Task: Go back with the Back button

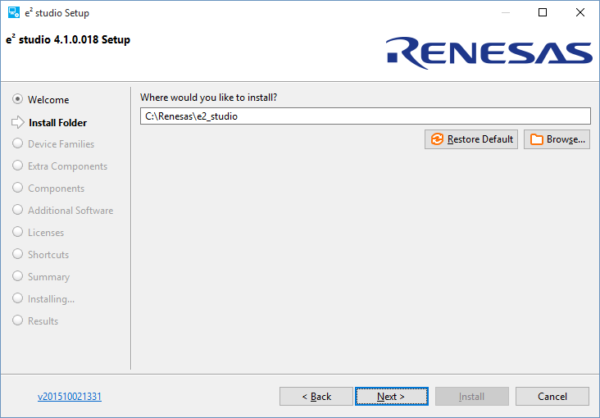Action: (x=317, y=396)
